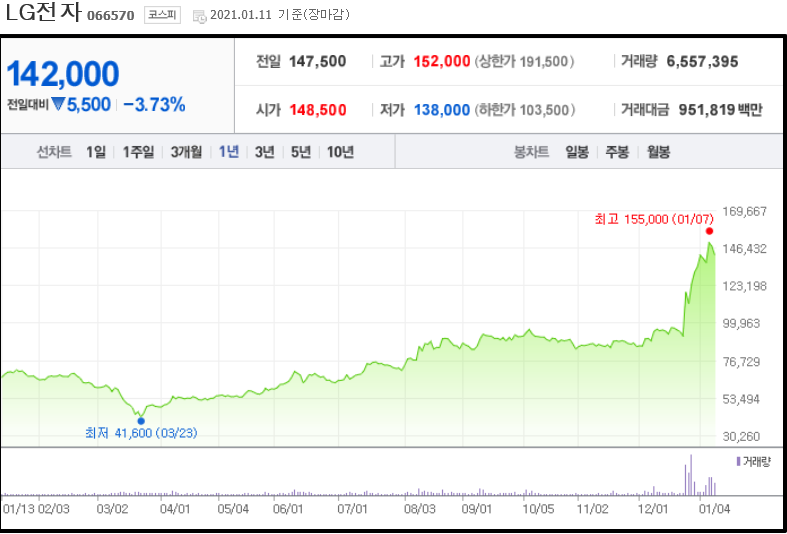Select the 5년 chart range

(301, 152)
